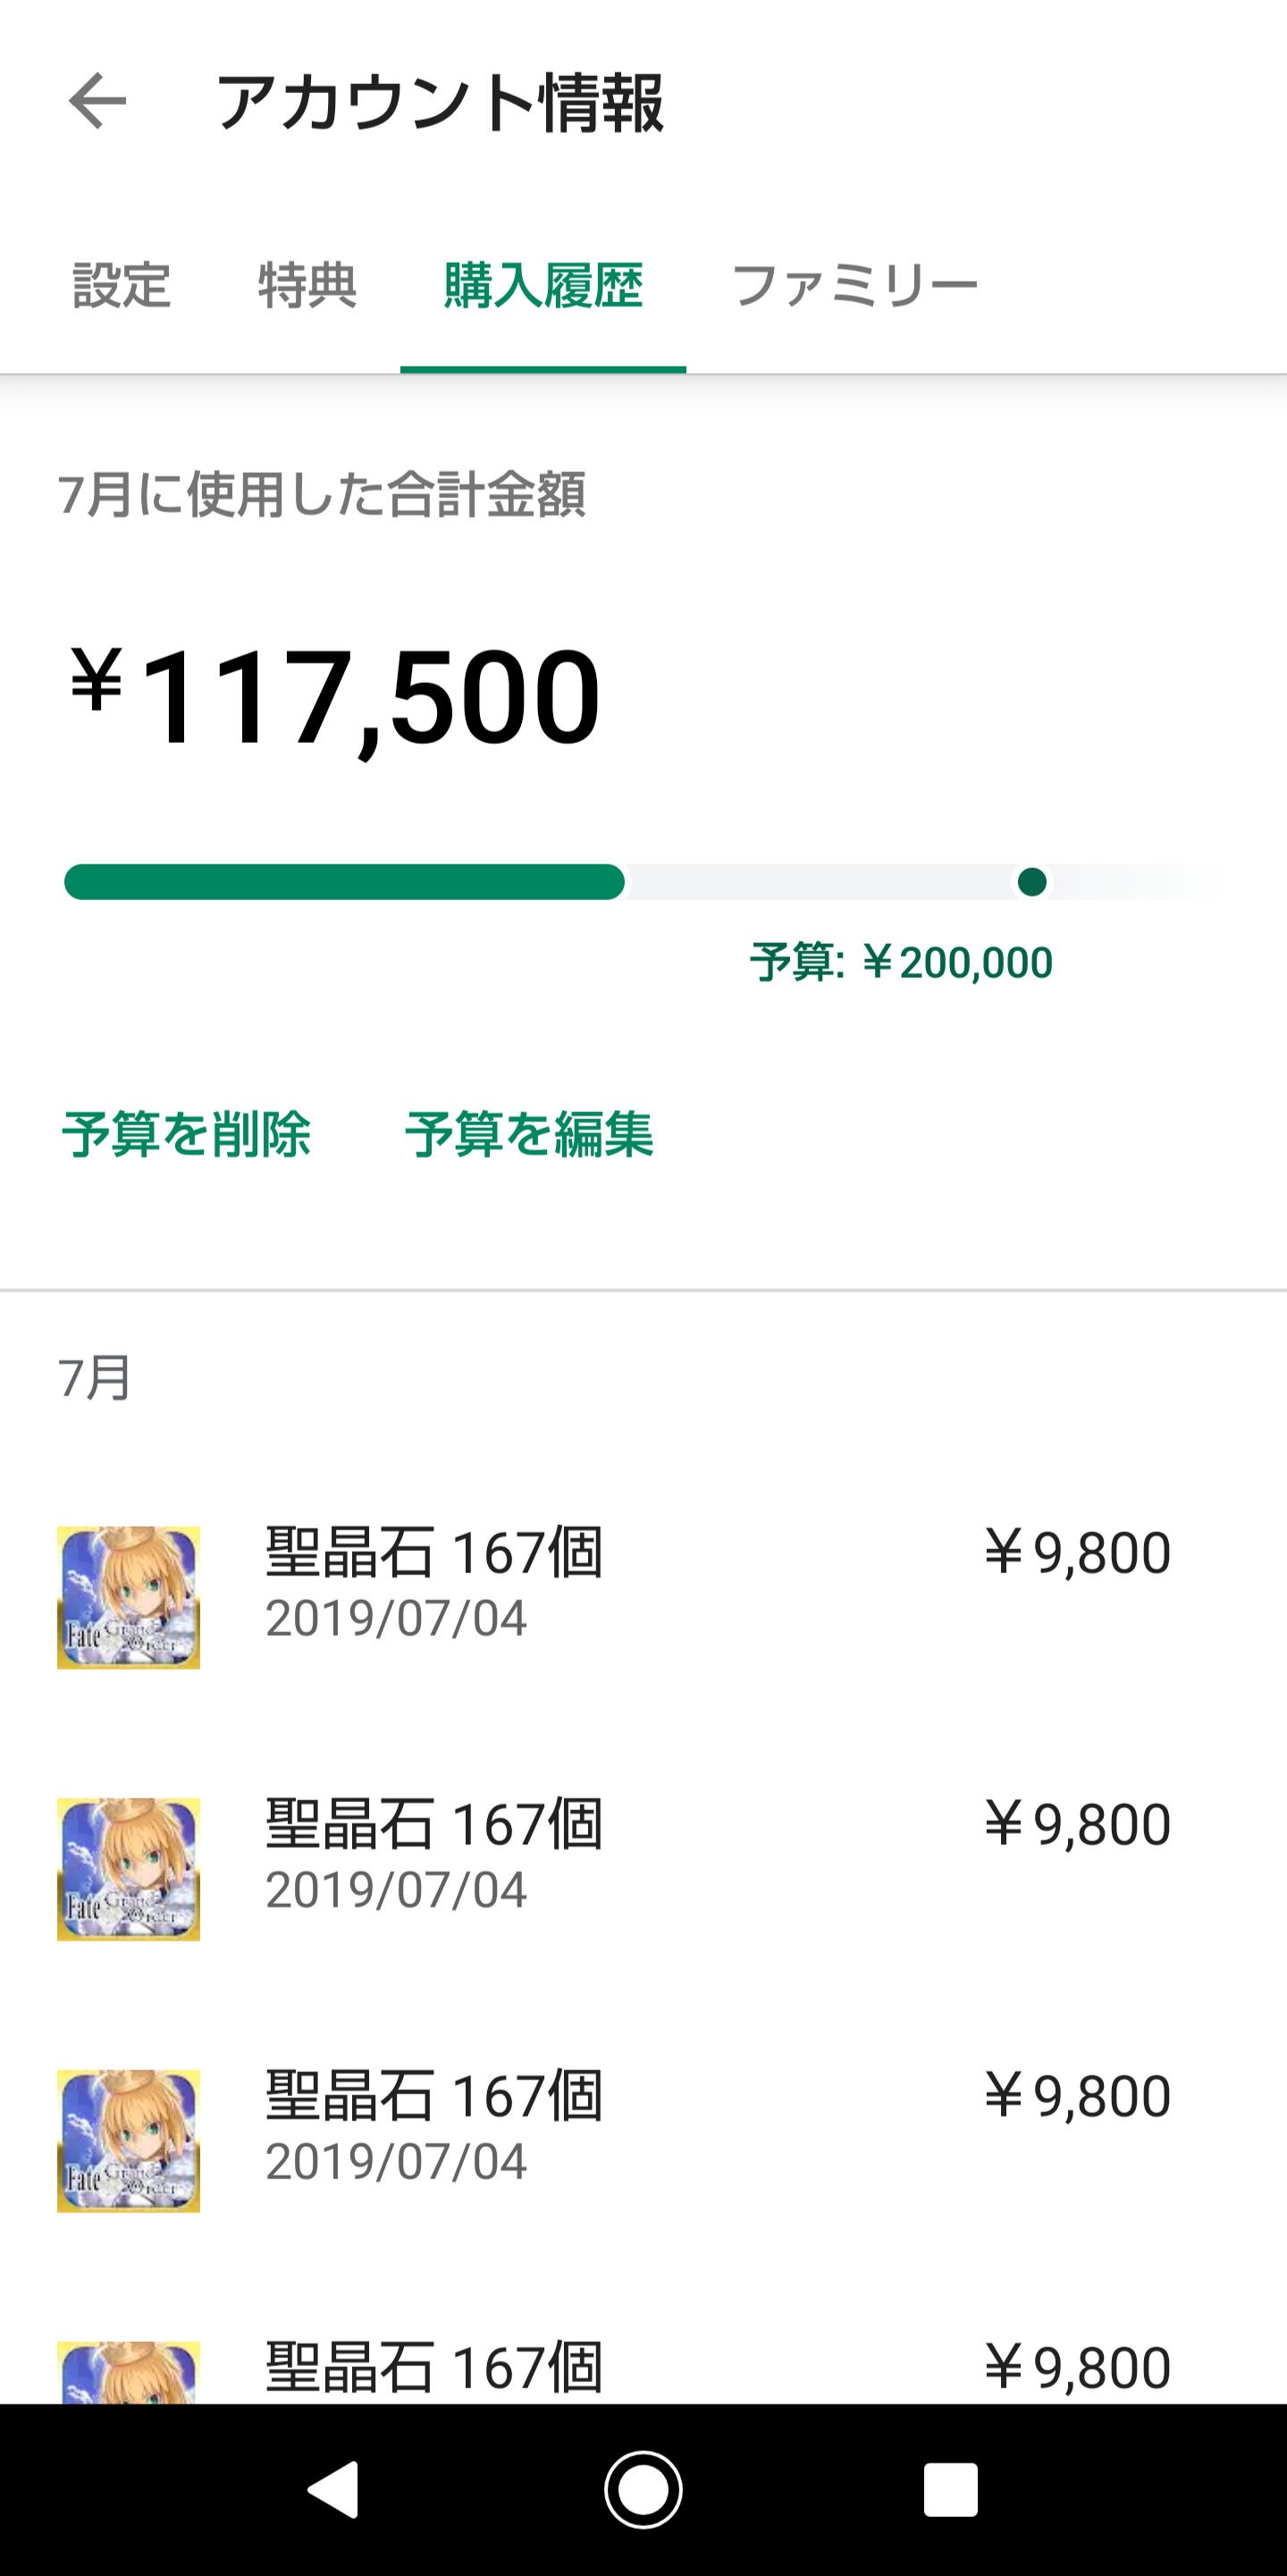This screenshot has width=1287, height=2576.
Task: Select the 購入履歴 tab
Action: tap(543, 286)
